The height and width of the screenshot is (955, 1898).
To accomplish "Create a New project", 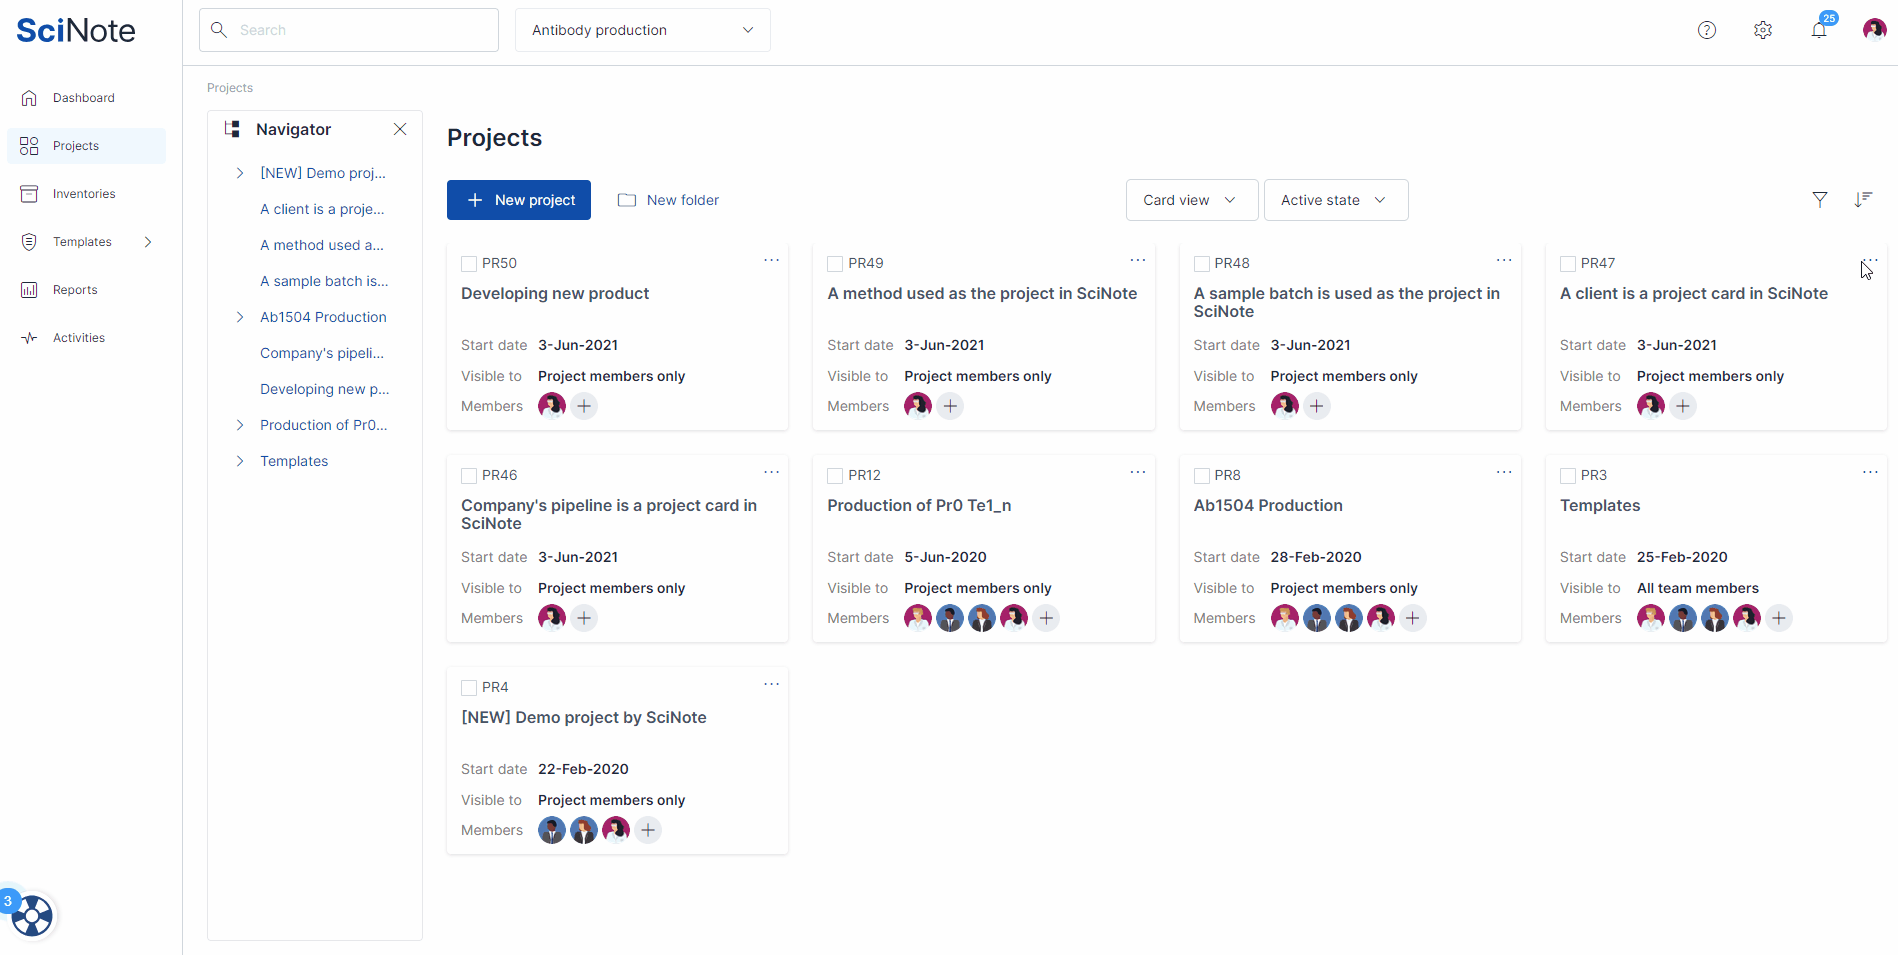I will point(518,200).
